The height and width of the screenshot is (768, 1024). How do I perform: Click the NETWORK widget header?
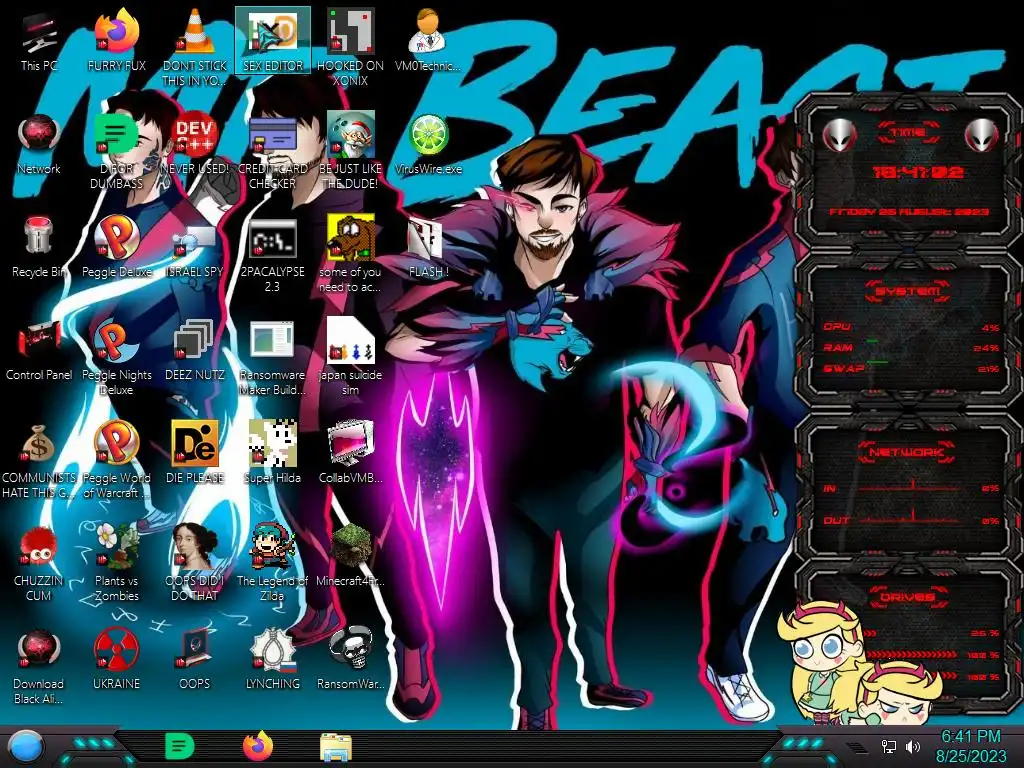tap(908, 451)
